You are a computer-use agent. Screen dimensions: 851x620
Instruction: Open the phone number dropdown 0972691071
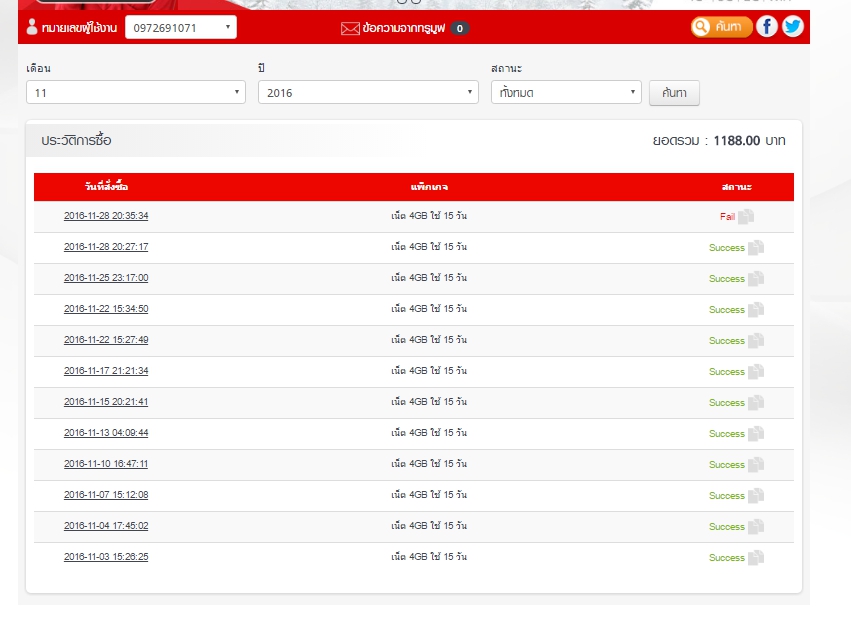point(181,28)
